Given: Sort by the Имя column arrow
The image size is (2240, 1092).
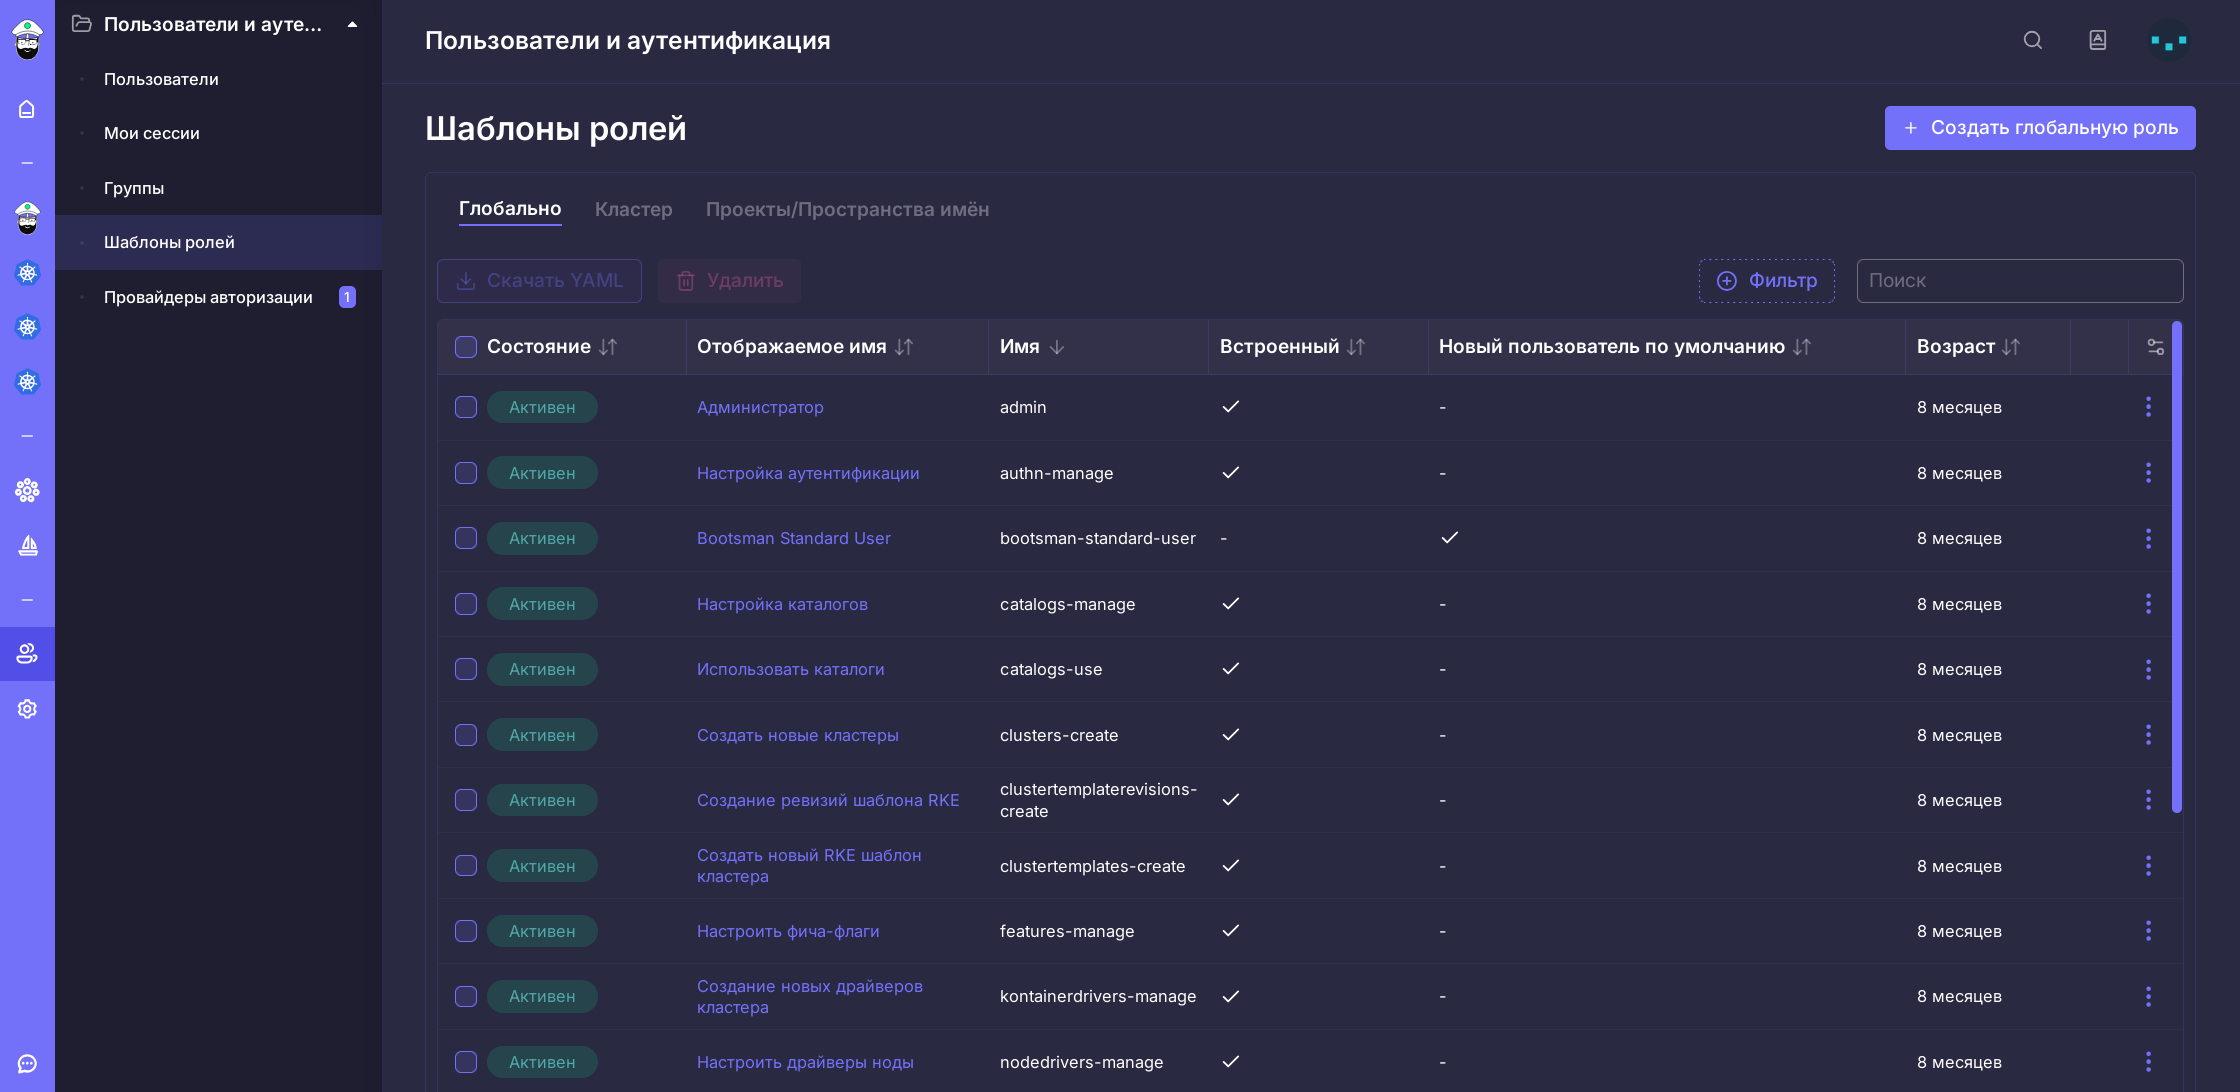Looking at the screenshot, I should (x=1057, y=347).
